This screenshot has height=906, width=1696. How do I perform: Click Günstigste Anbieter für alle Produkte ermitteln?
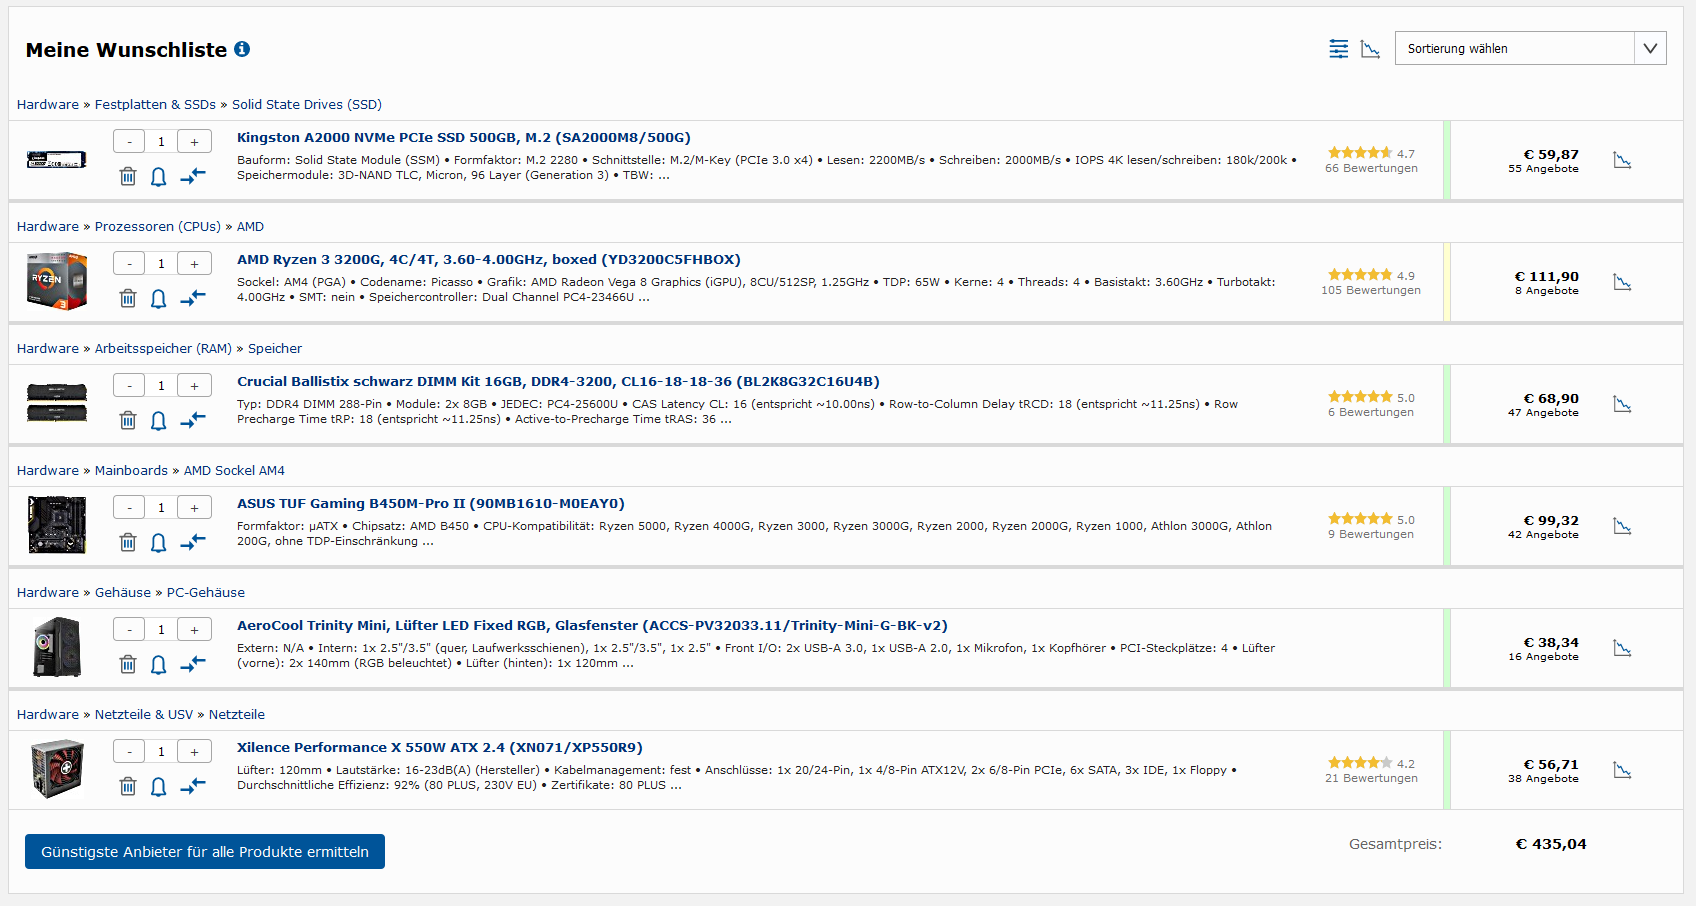pos(205,852)
